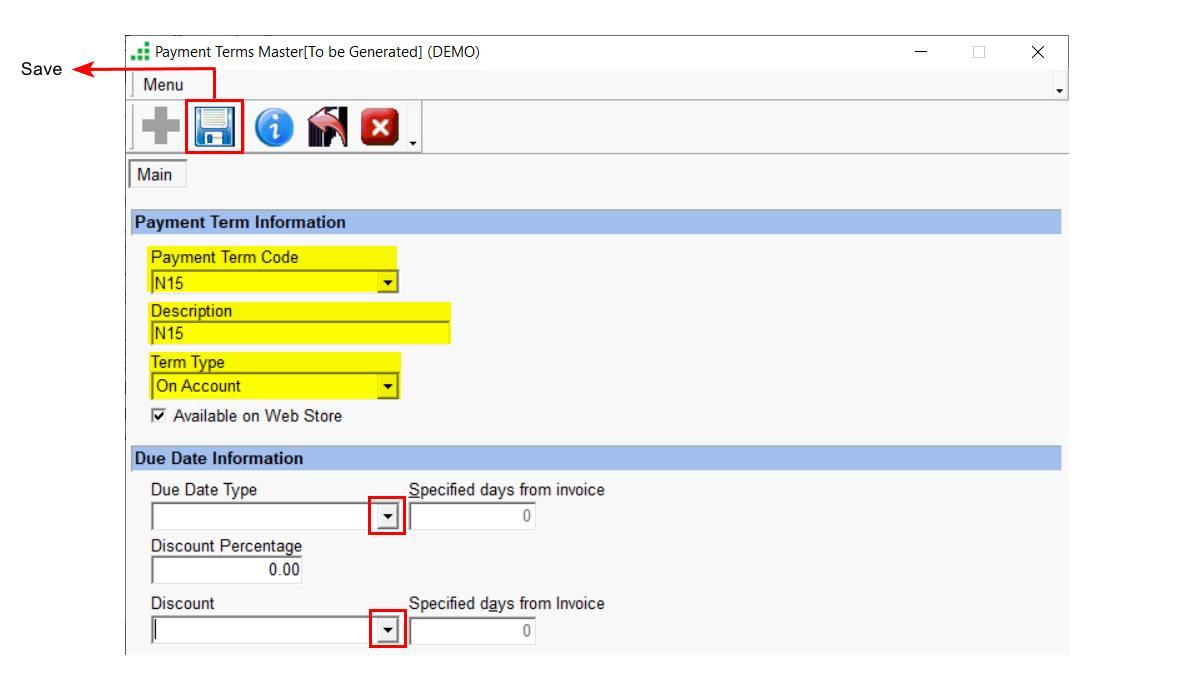The image size is (1185, 682).
Task: Expand the toolbar overflow arrow
Action: tap(412, 144)
